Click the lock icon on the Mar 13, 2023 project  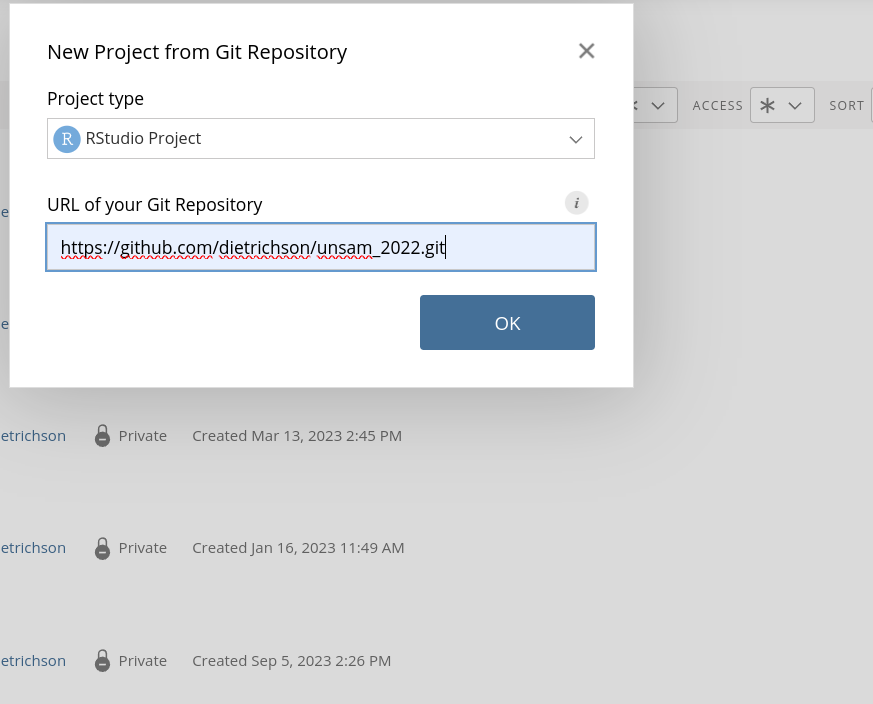click(102, 436)
